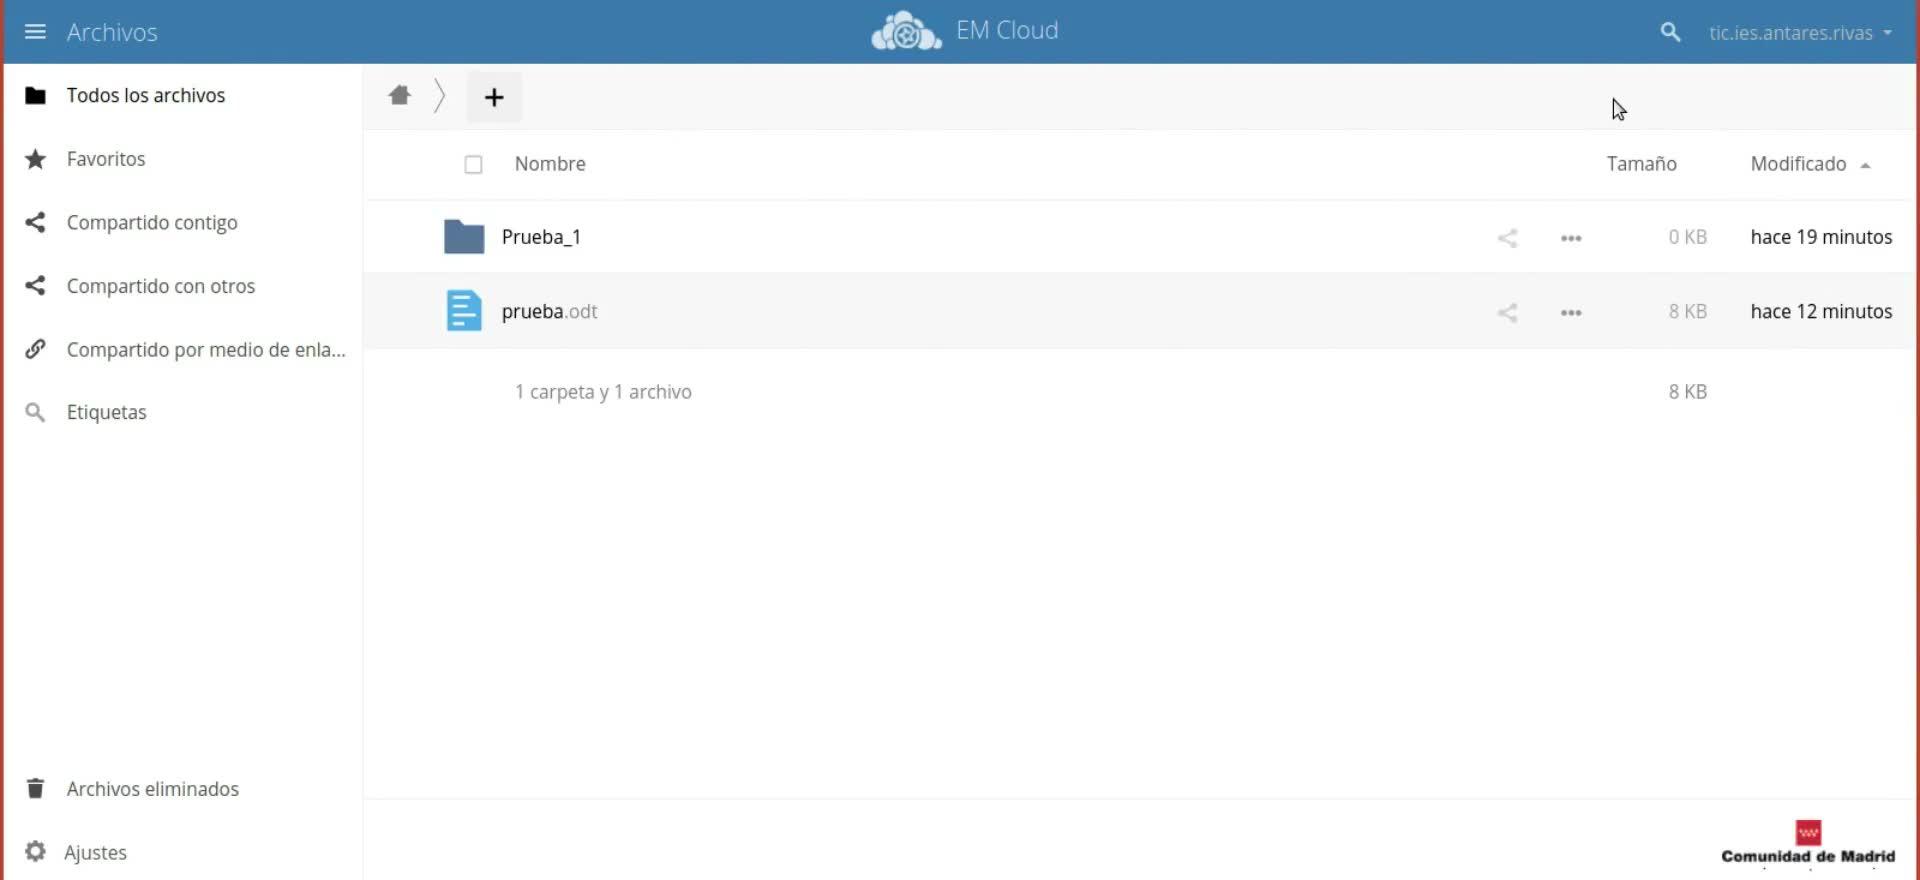Image resolution: width=1920 pixels, height=880 pixels.
Task: Click the EM Cloud logo
Action: (x=906, y=31)
